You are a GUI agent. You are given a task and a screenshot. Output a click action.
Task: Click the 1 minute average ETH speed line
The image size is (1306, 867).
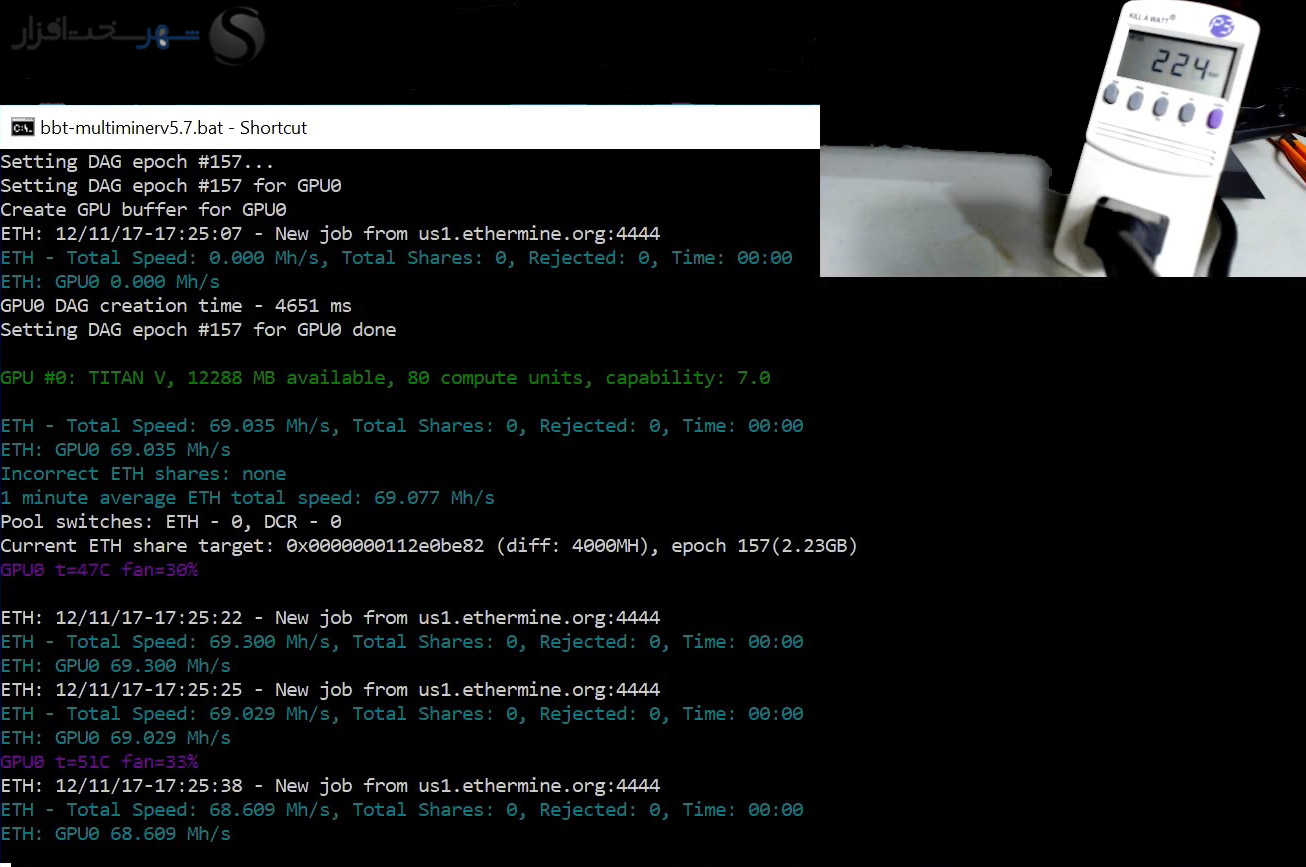point(247,498)
